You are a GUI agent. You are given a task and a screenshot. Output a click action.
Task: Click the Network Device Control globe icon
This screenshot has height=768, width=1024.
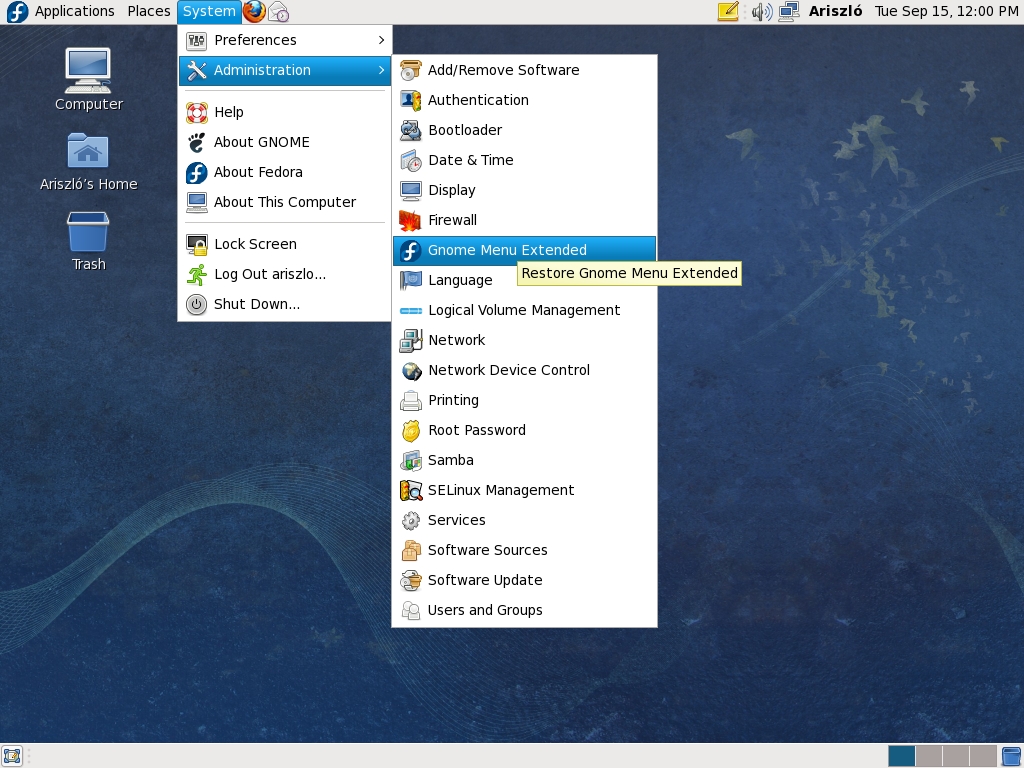tap(411, 370)
